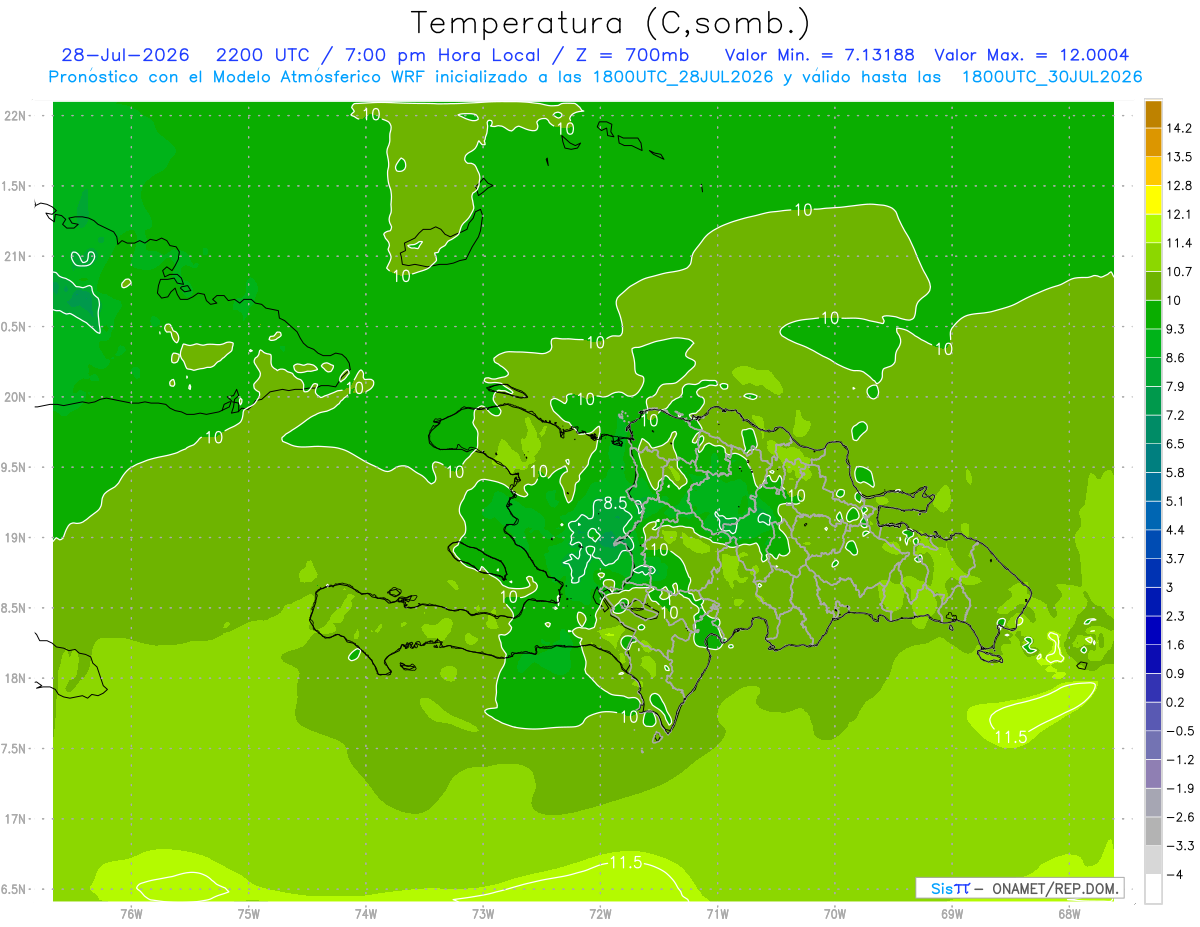Click the purple swatch between -1.2 and -1.9
Viewport: 1200px width, 927px height.
coord(1153,773)
